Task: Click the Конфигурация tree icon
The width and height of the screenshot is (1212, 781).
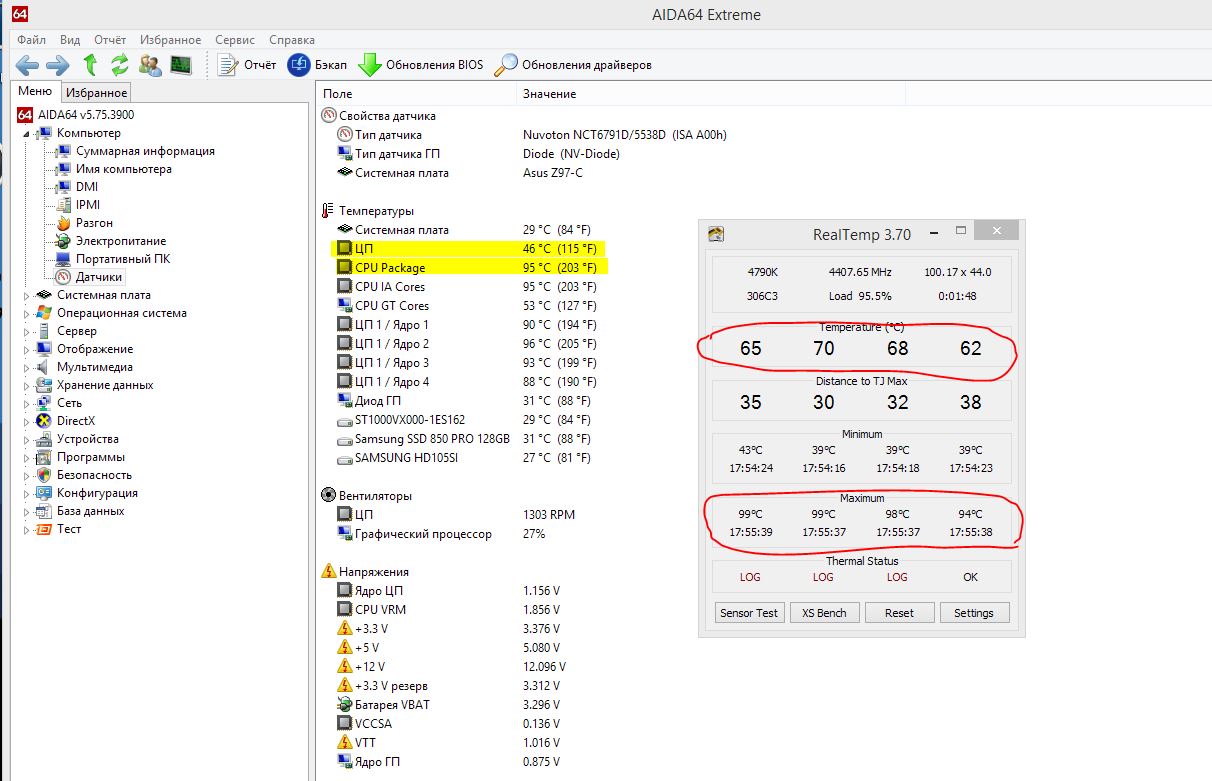Action: pos(43,493)
